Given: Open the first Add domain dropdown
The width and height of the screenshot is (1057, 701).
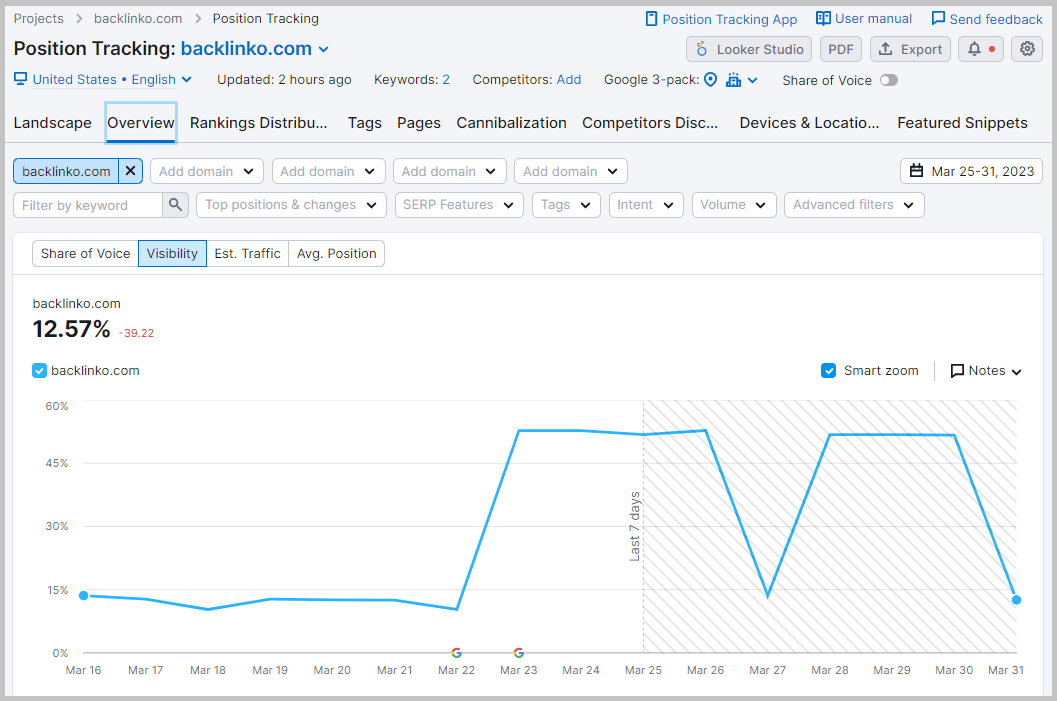Looking at the screenshot, I should click(206, 171).
